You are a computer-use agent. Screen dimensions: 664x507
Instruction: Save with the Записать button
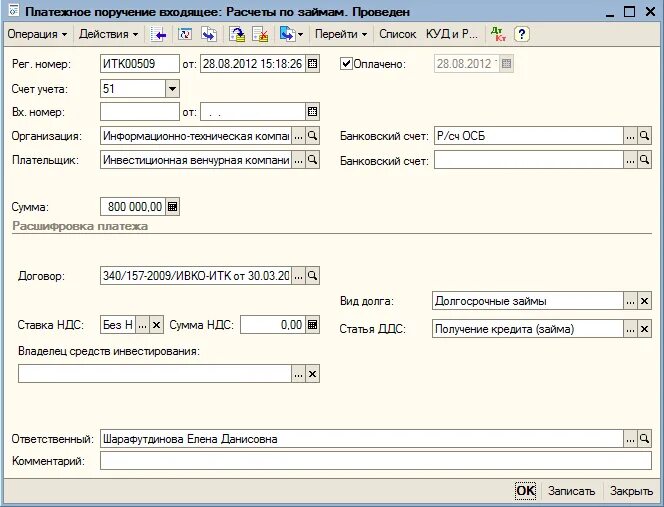pyautogui.click(x=571, y=491)
